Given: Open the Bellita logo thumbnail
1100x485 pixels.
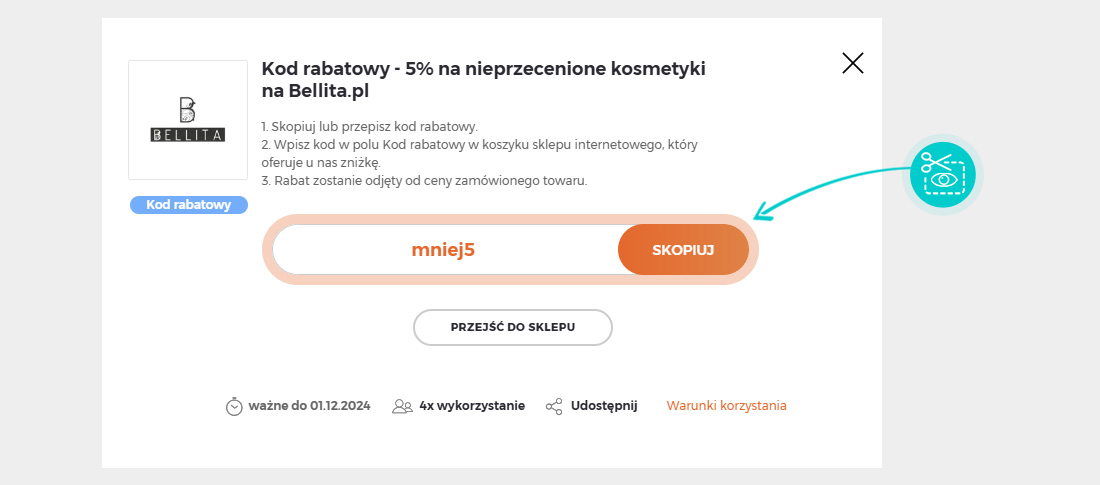Looking at the screenshot, I should (188, 120).
